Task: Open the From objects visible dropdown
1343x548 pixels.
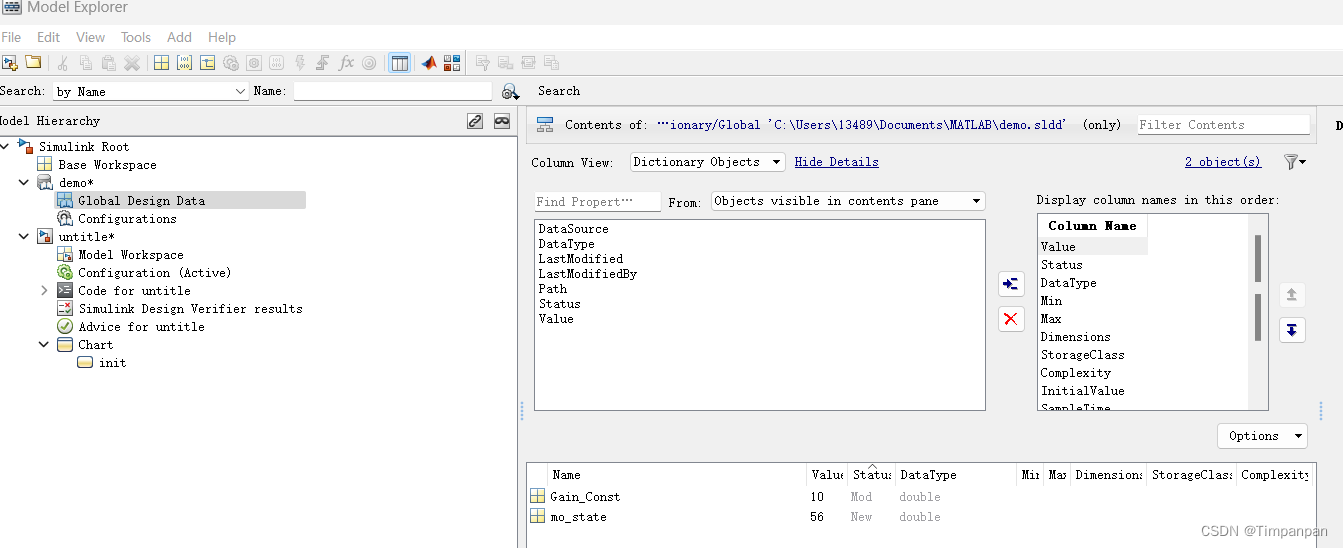Action: tap(848, 201)
